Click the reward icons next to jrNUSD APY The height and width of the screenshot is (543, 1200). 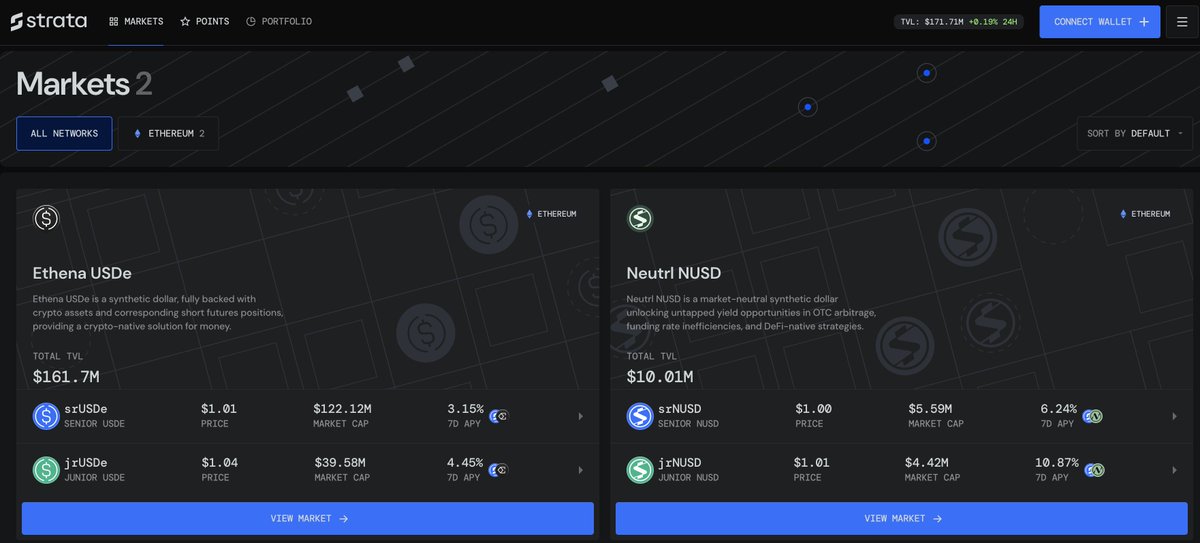click(x=1093, y=470)
